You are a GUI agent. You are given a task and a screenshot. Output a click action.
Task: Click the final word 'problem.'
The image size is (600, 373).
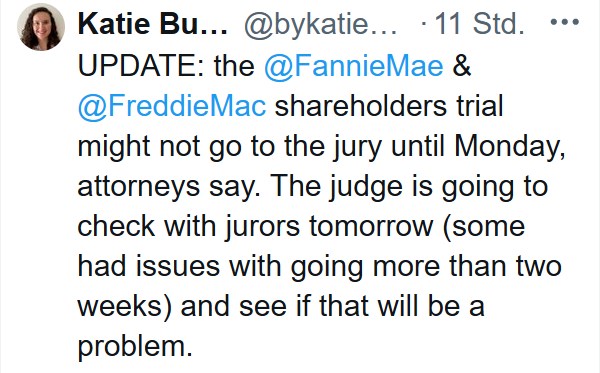pyautogui.click(x=135, y=348)
